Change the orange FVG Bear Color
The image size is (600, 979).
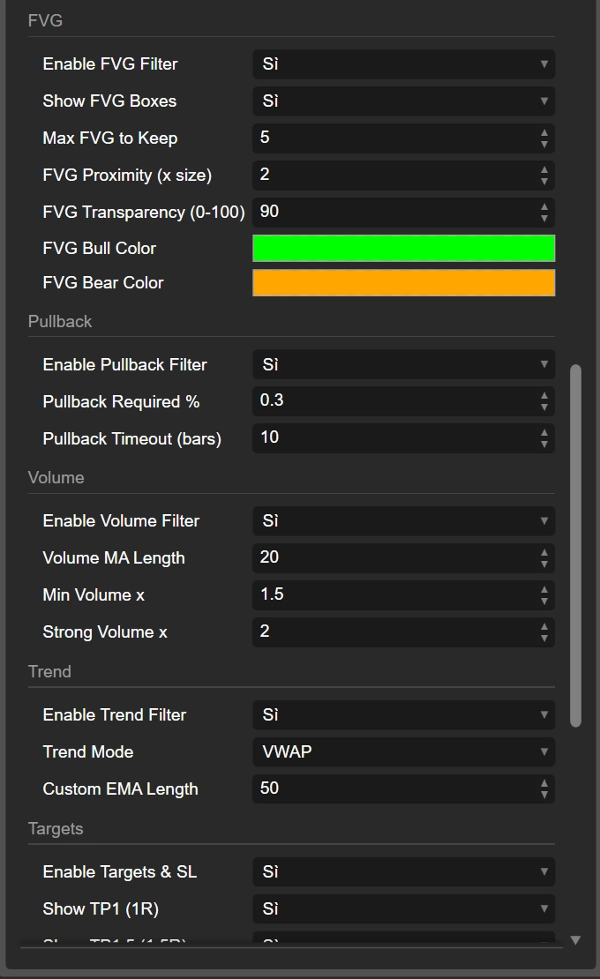[x=403, y=283]
